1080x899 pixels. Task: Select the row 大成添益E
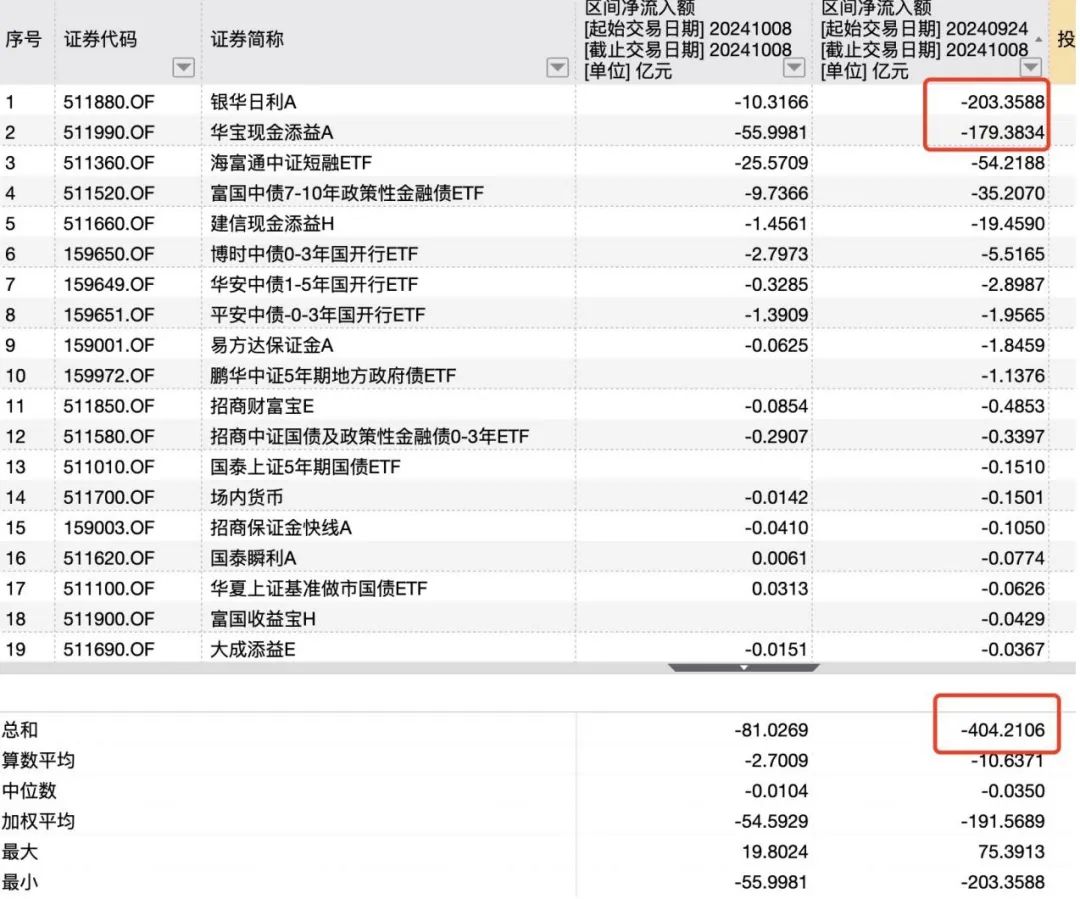click(x=525, y=649)
